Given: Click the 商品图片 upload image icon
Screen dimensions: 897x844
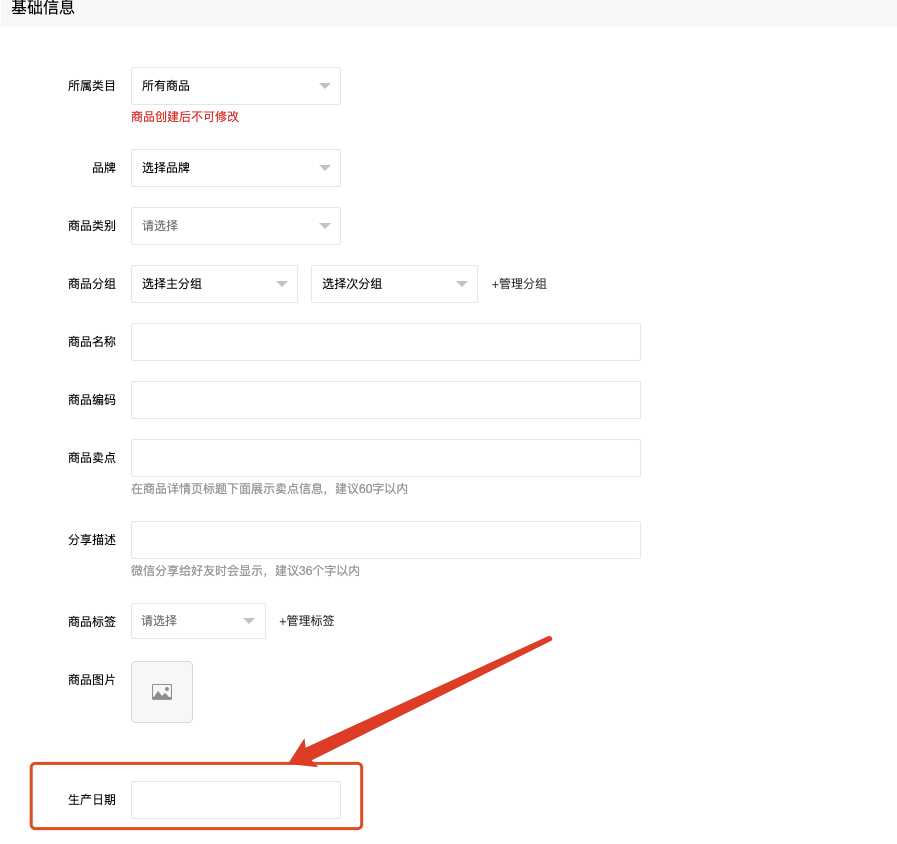Looking at the screenshot, I should 162,692.
